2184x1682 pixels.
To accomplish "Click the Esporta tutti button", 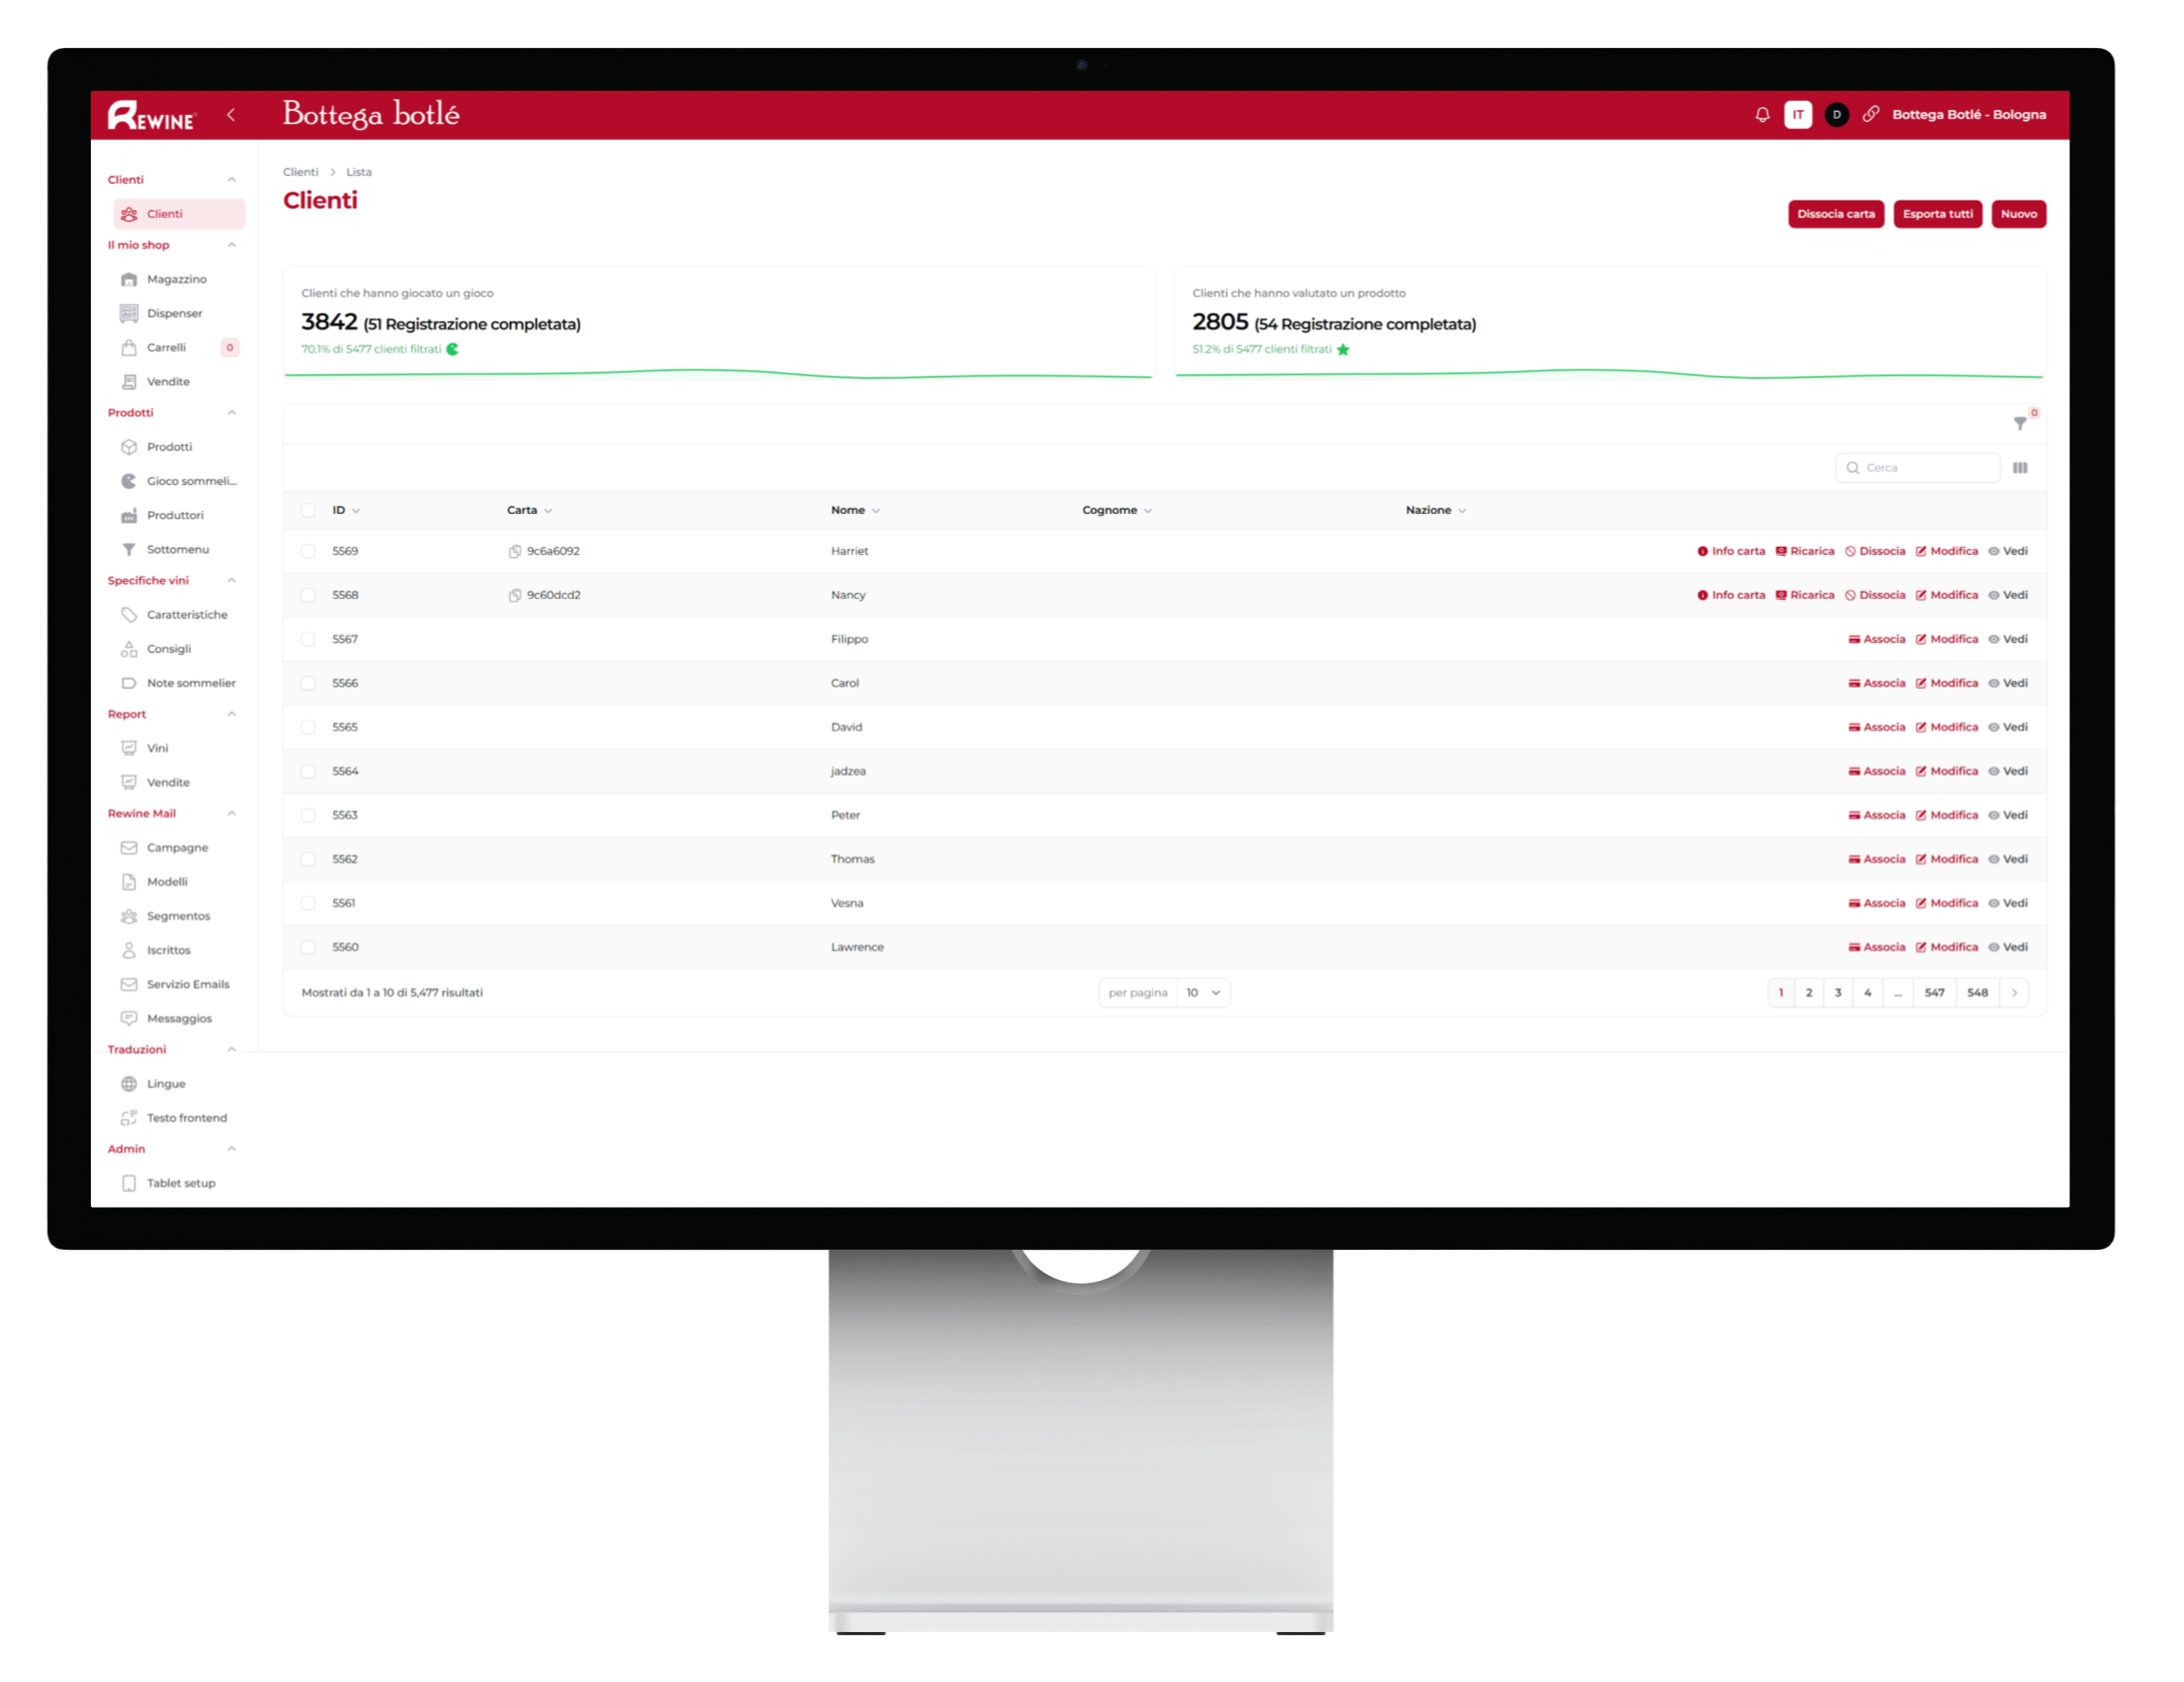I will (1938, 214).
